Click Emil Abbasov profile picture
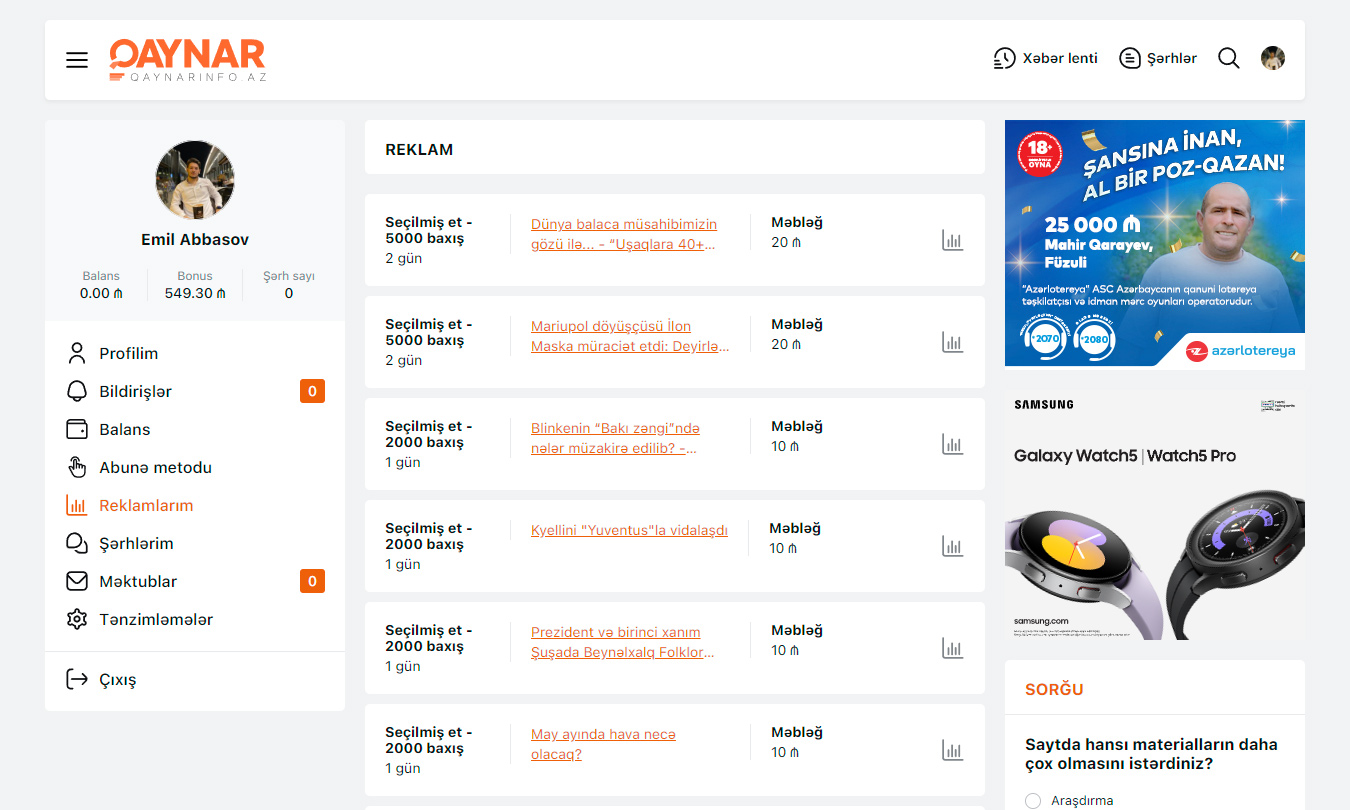Screen dimensions: 1350x810 [195, 180]
